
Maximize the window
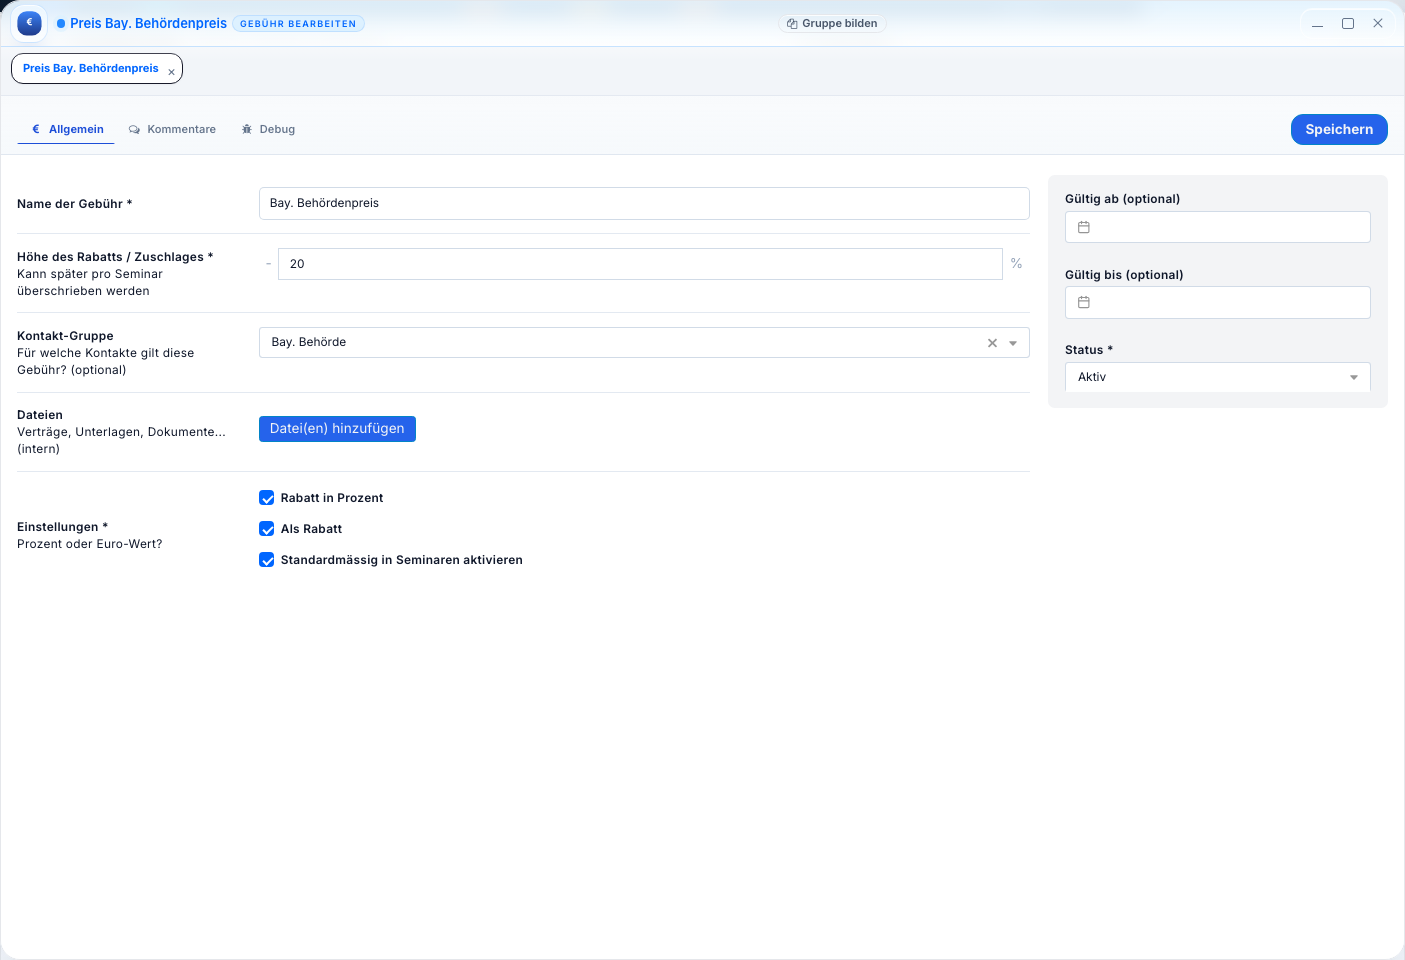pos(1347,23)
